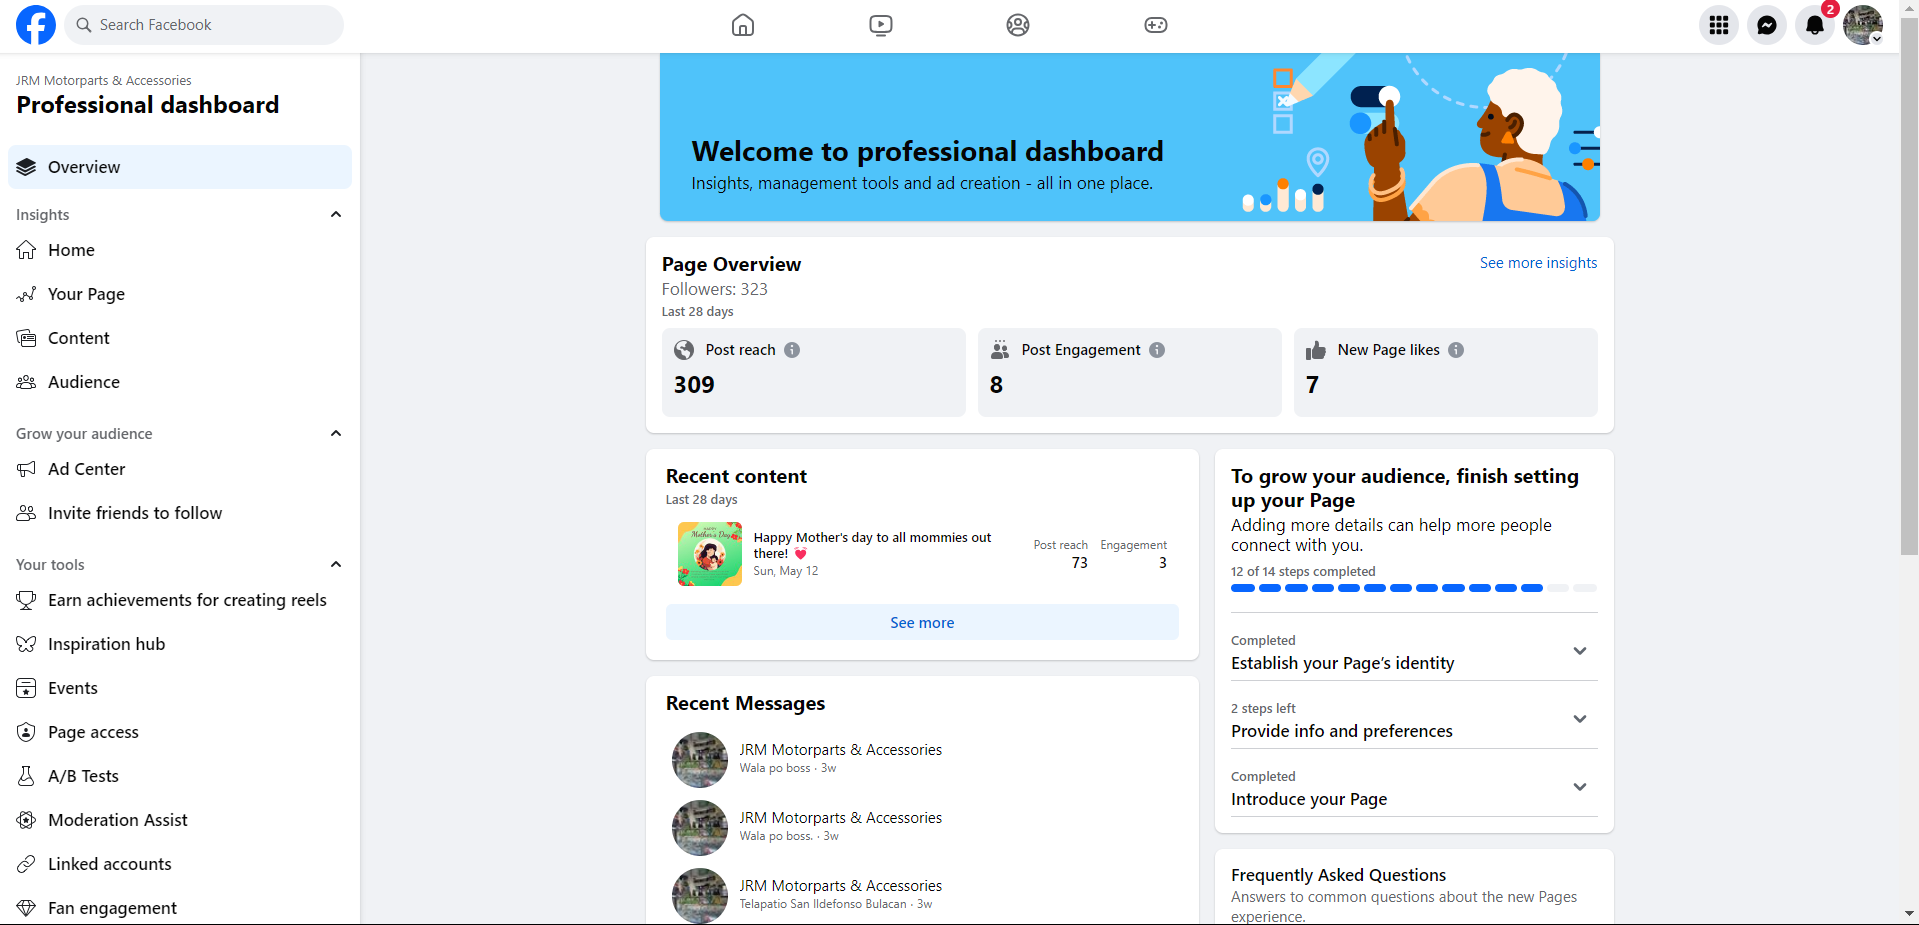Collapse the Grow your audience section

pos(336,433)
